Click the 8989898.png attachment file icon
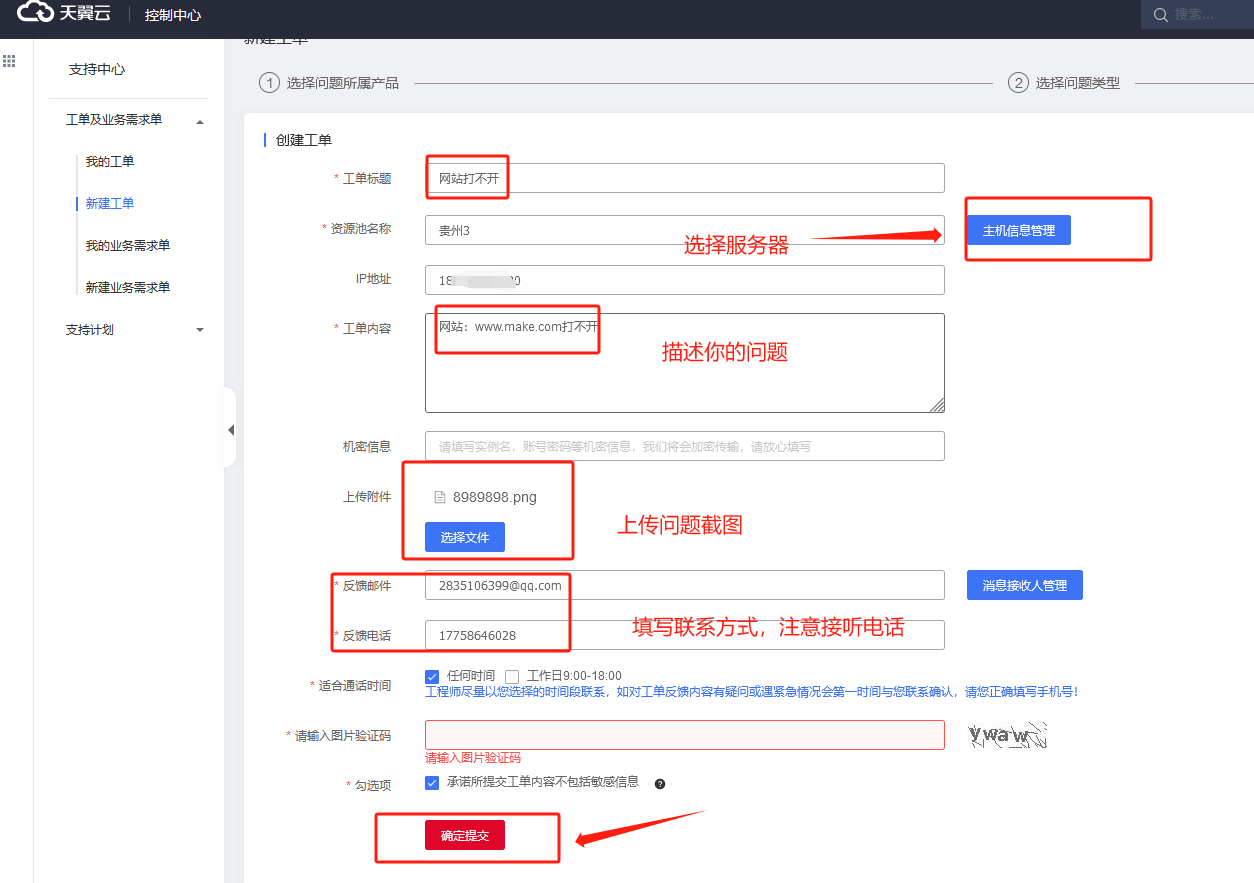This screenshot has width=1254, height=883. [439, 497]
